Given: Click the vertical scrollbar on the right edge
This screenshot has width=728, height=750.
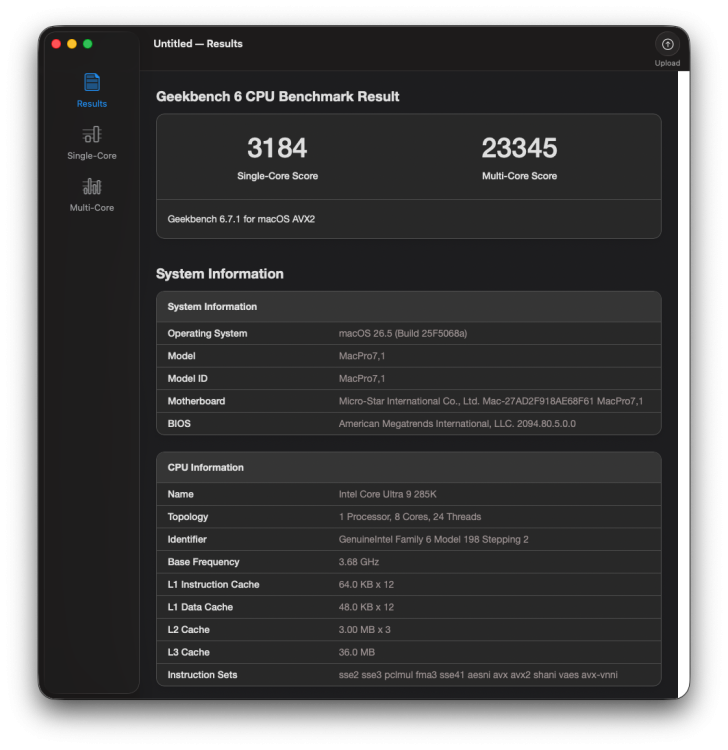Looking at the screenshot, I should tap(684, 384).
